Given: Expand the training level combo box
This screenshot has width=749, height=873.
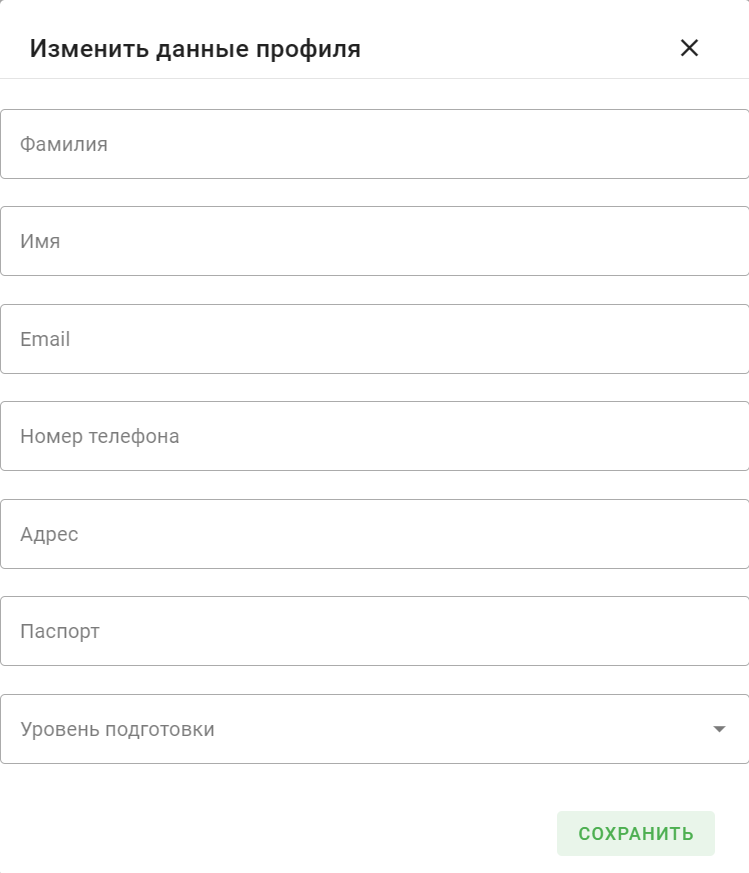Looking at the screenshot, I should (x=375, y=729).
